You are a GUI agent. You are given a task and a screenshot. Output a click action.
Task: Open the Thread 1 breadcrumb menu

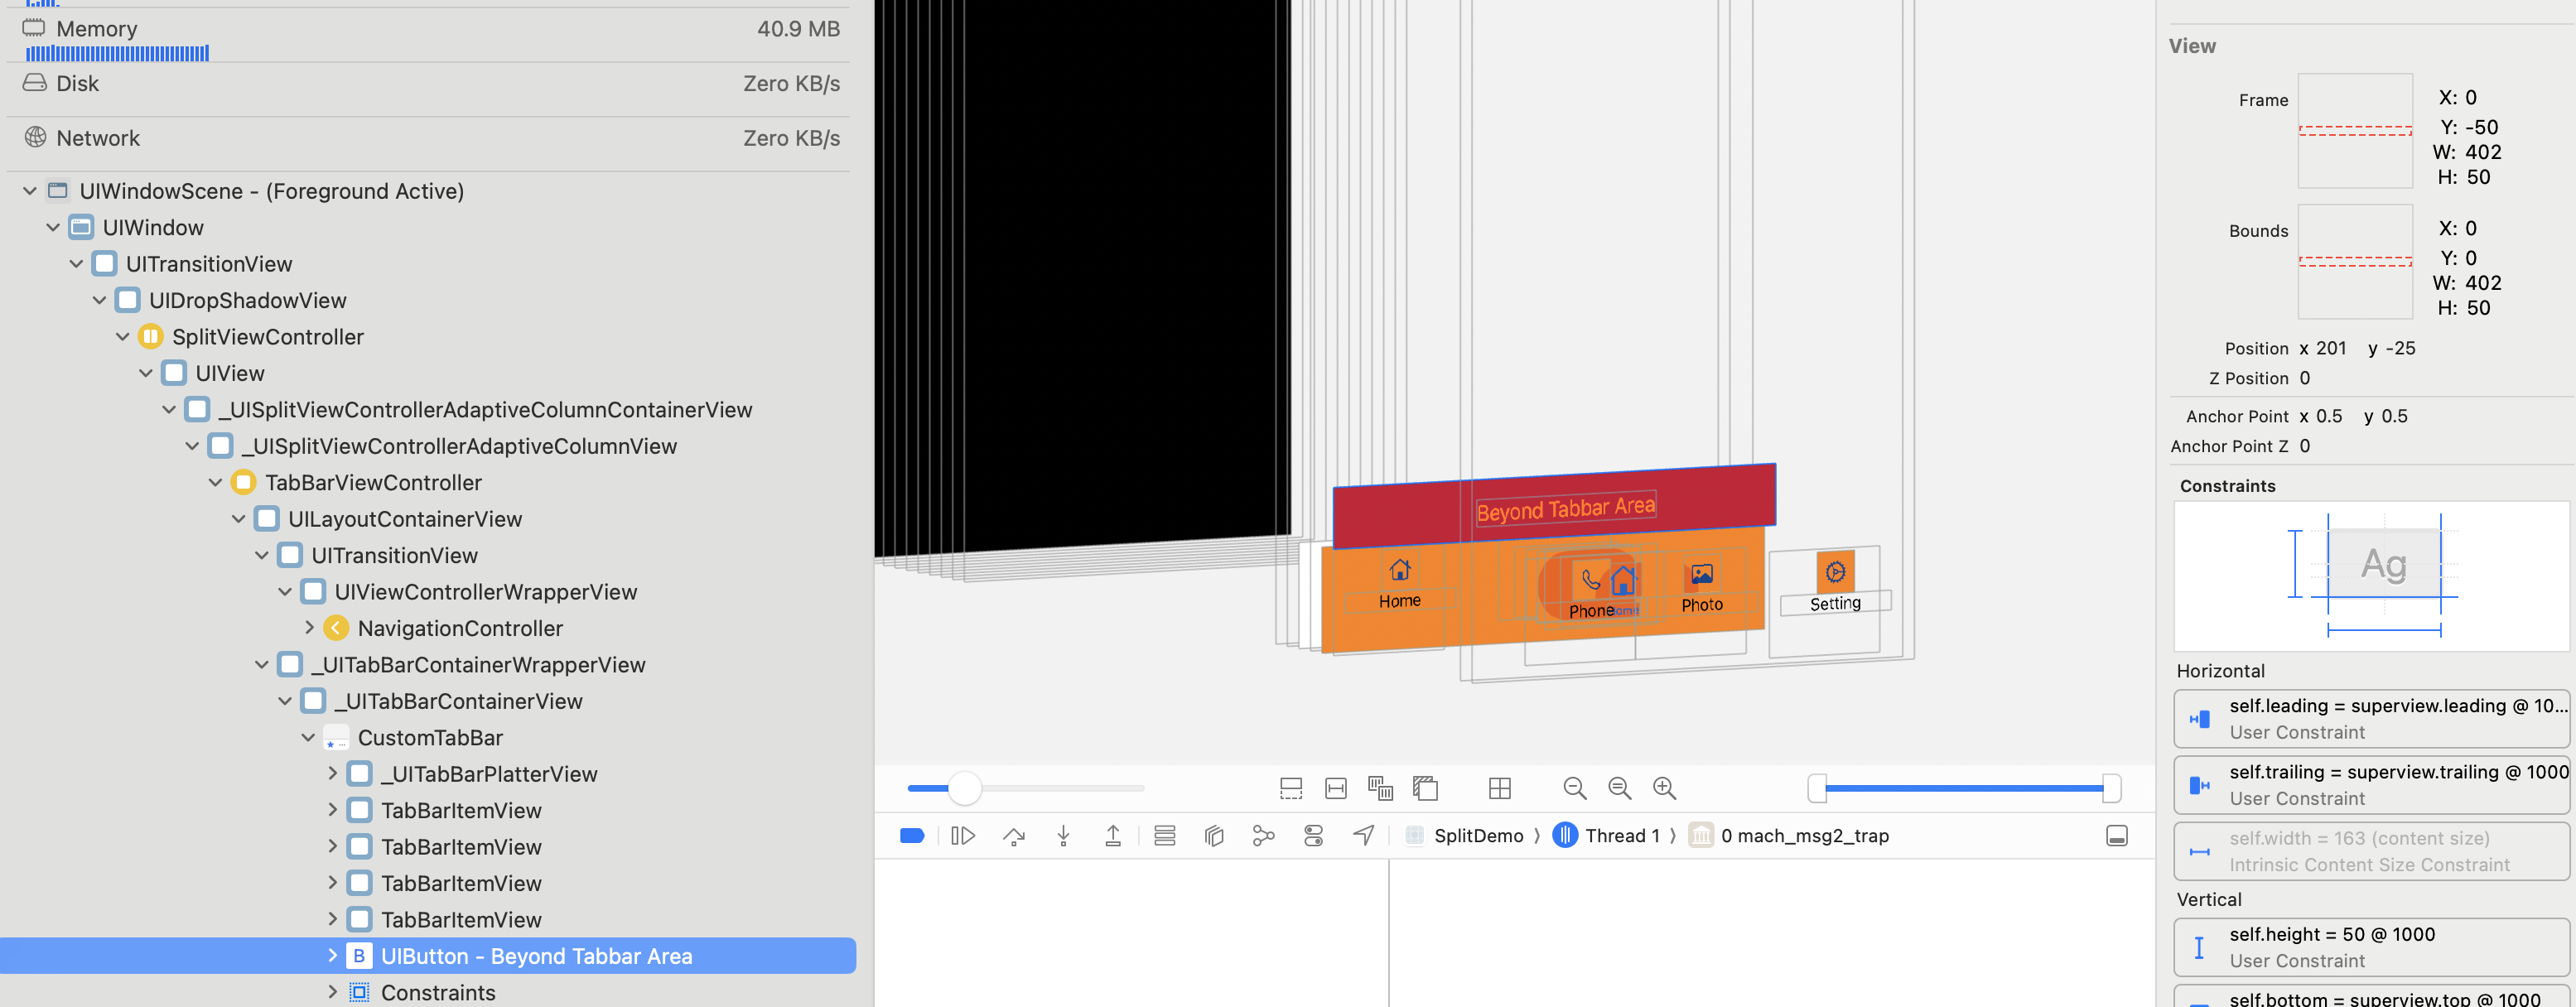coord(1620,836)
